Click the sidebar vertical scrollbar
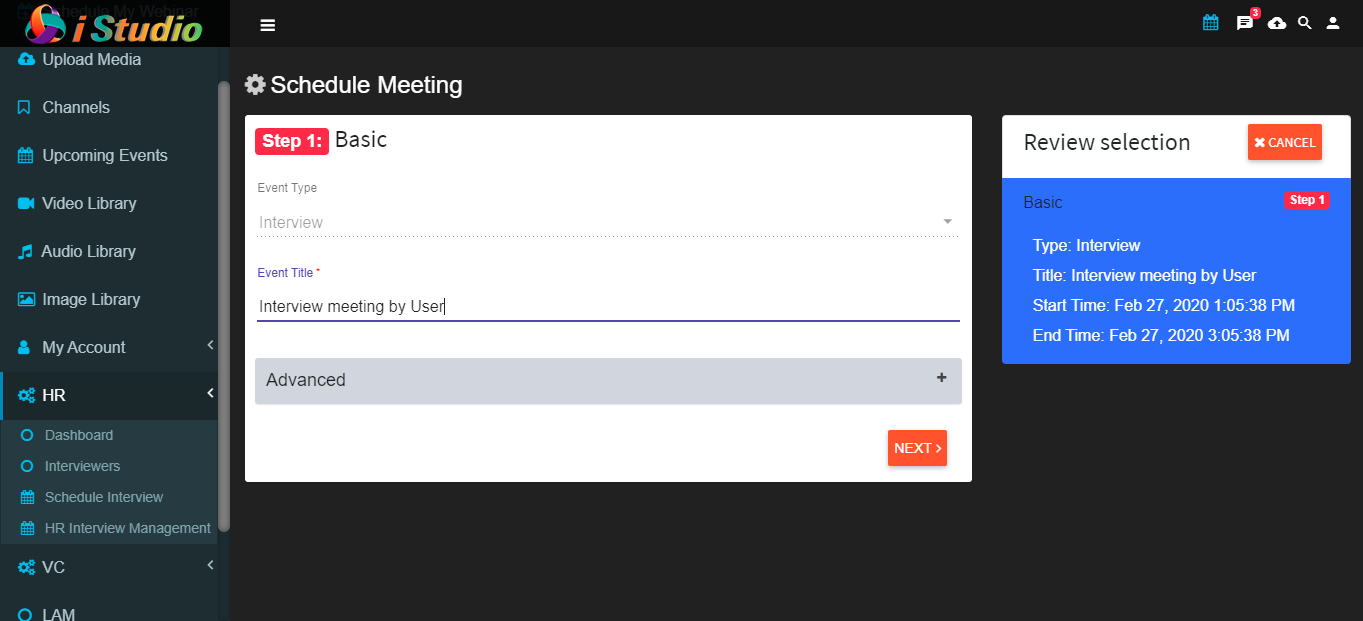1363x621 pixels. [224, 305]
